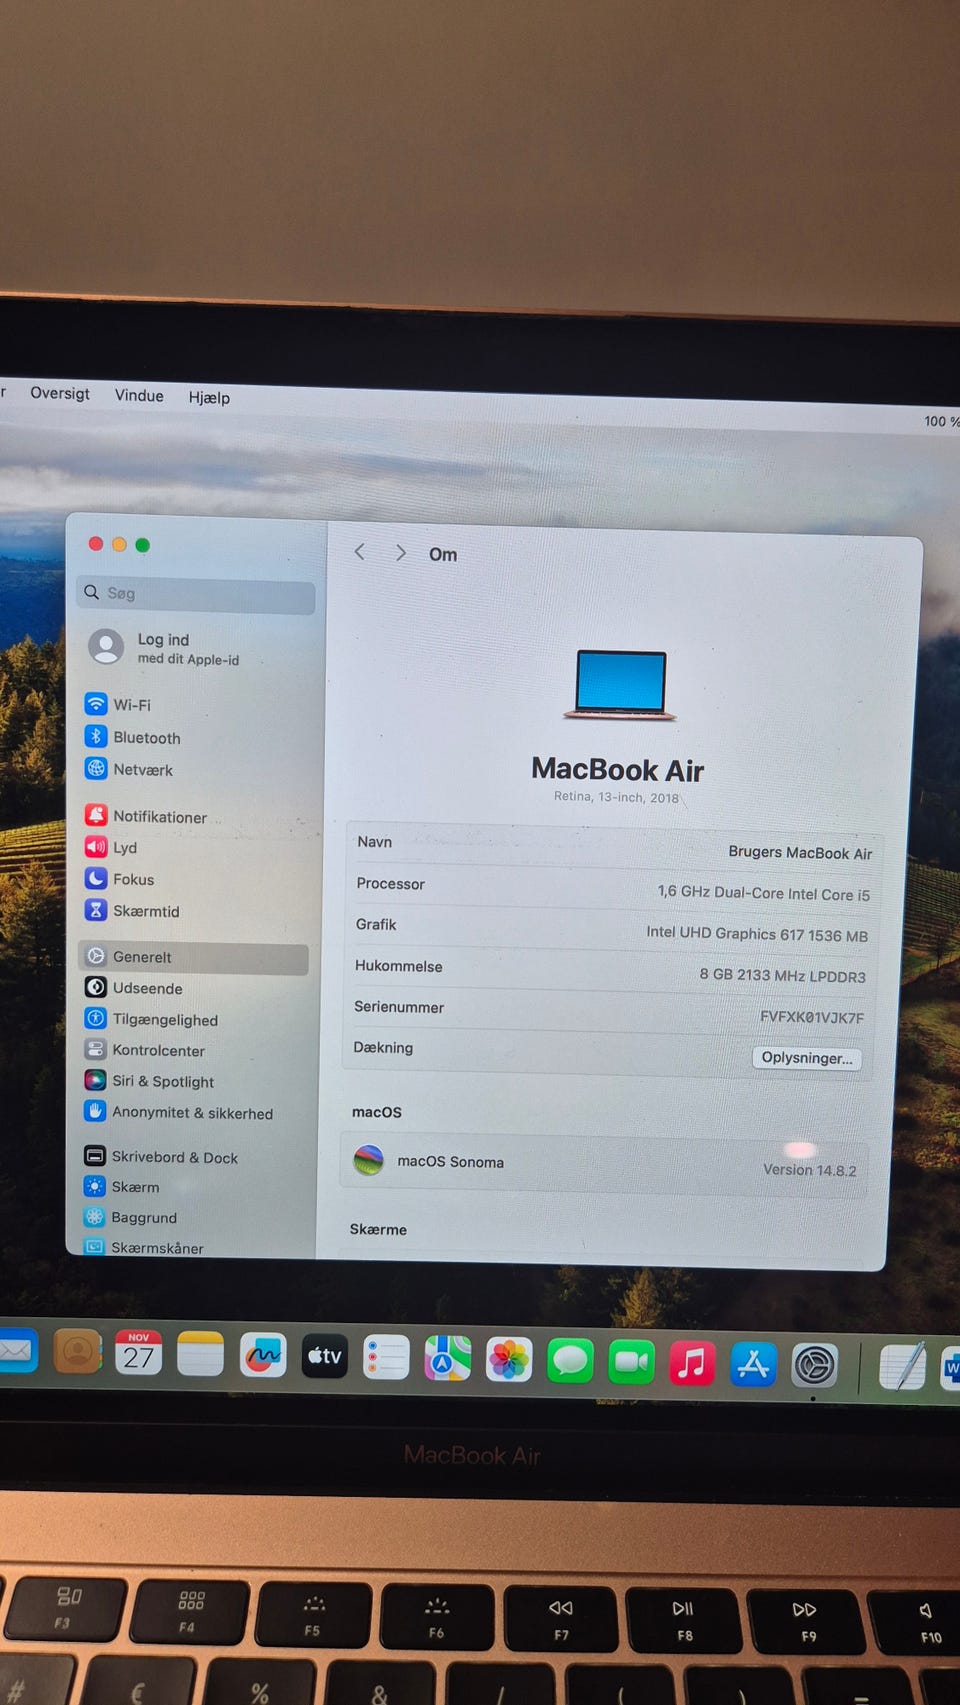960x1705 pixels.
Task: Open Siri & Spotlight settings
Action: [150, 1081]
